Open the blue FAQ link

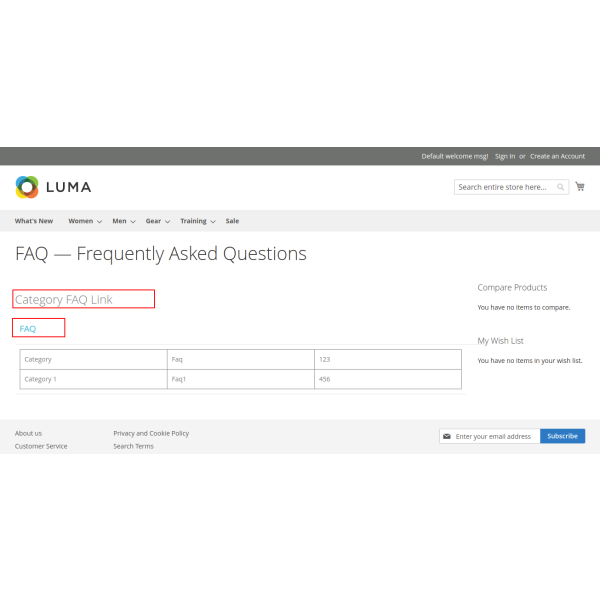point(28,328)
